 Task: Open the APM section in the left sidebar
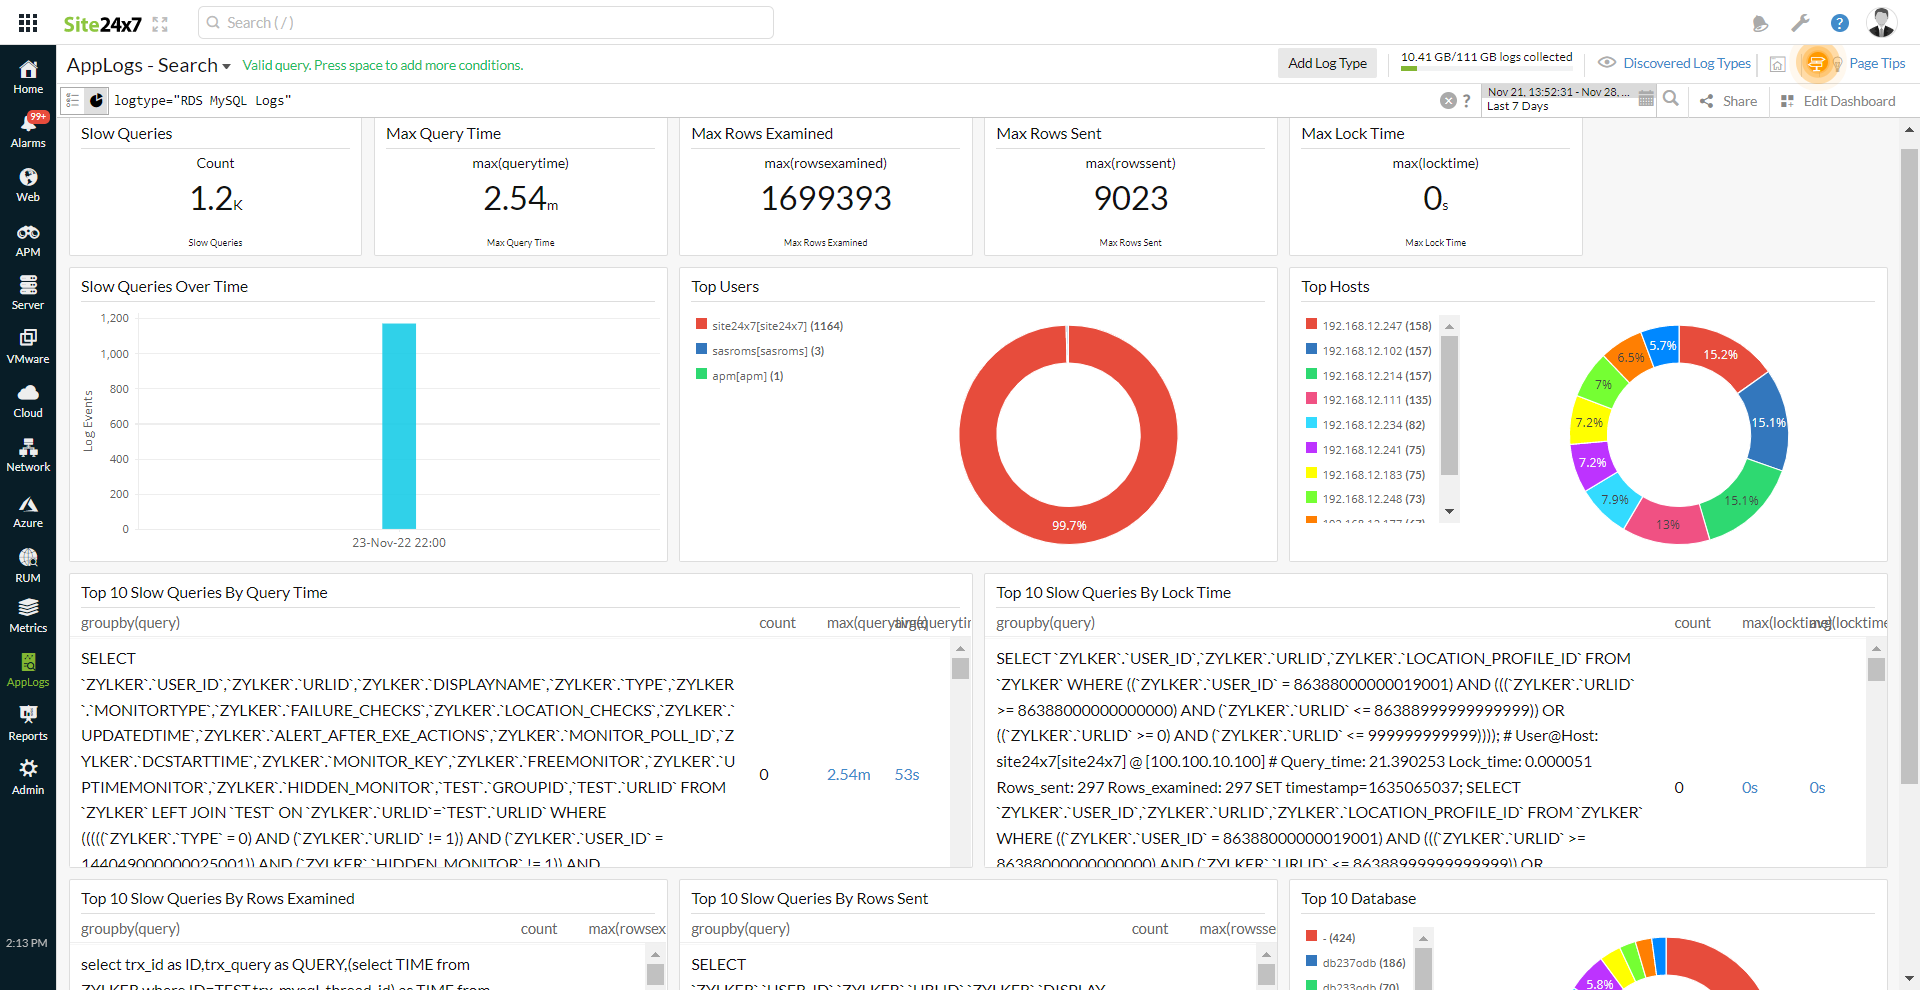coord(27,238)
